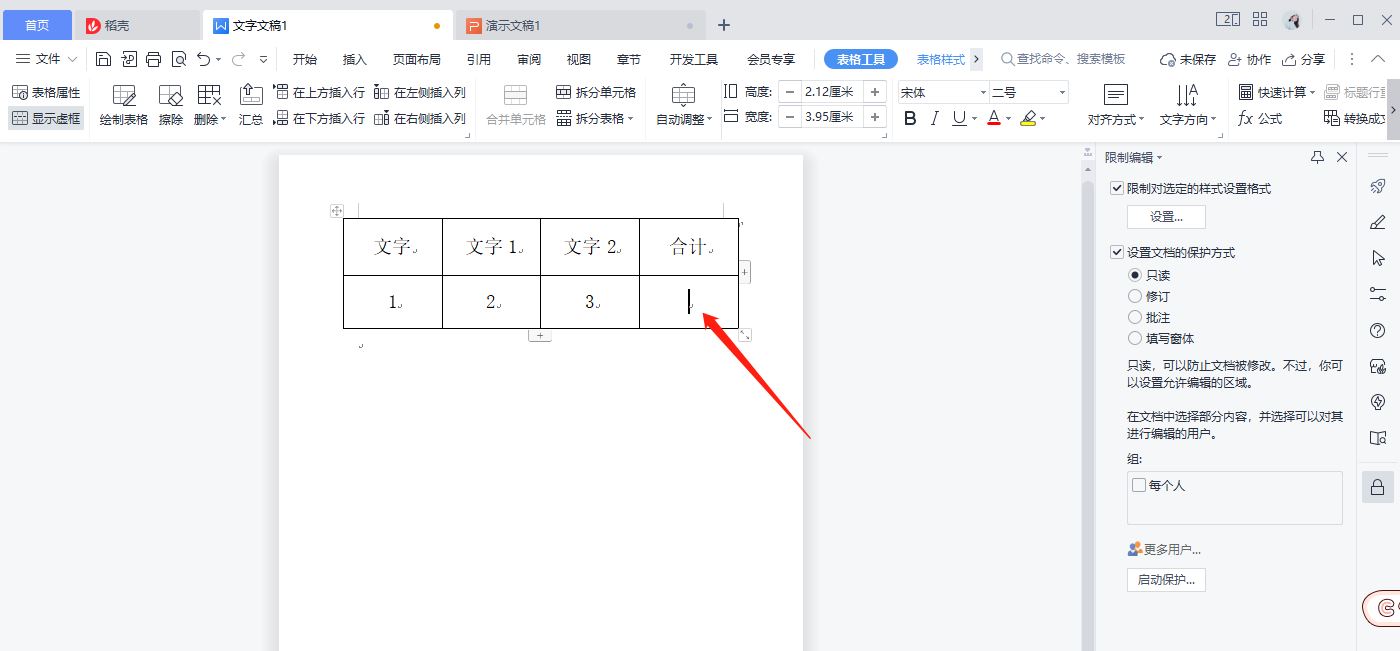The width and height of the screenshot is (1400, 651).
Task: Apply Bold formatting
Action: [910, 118]
